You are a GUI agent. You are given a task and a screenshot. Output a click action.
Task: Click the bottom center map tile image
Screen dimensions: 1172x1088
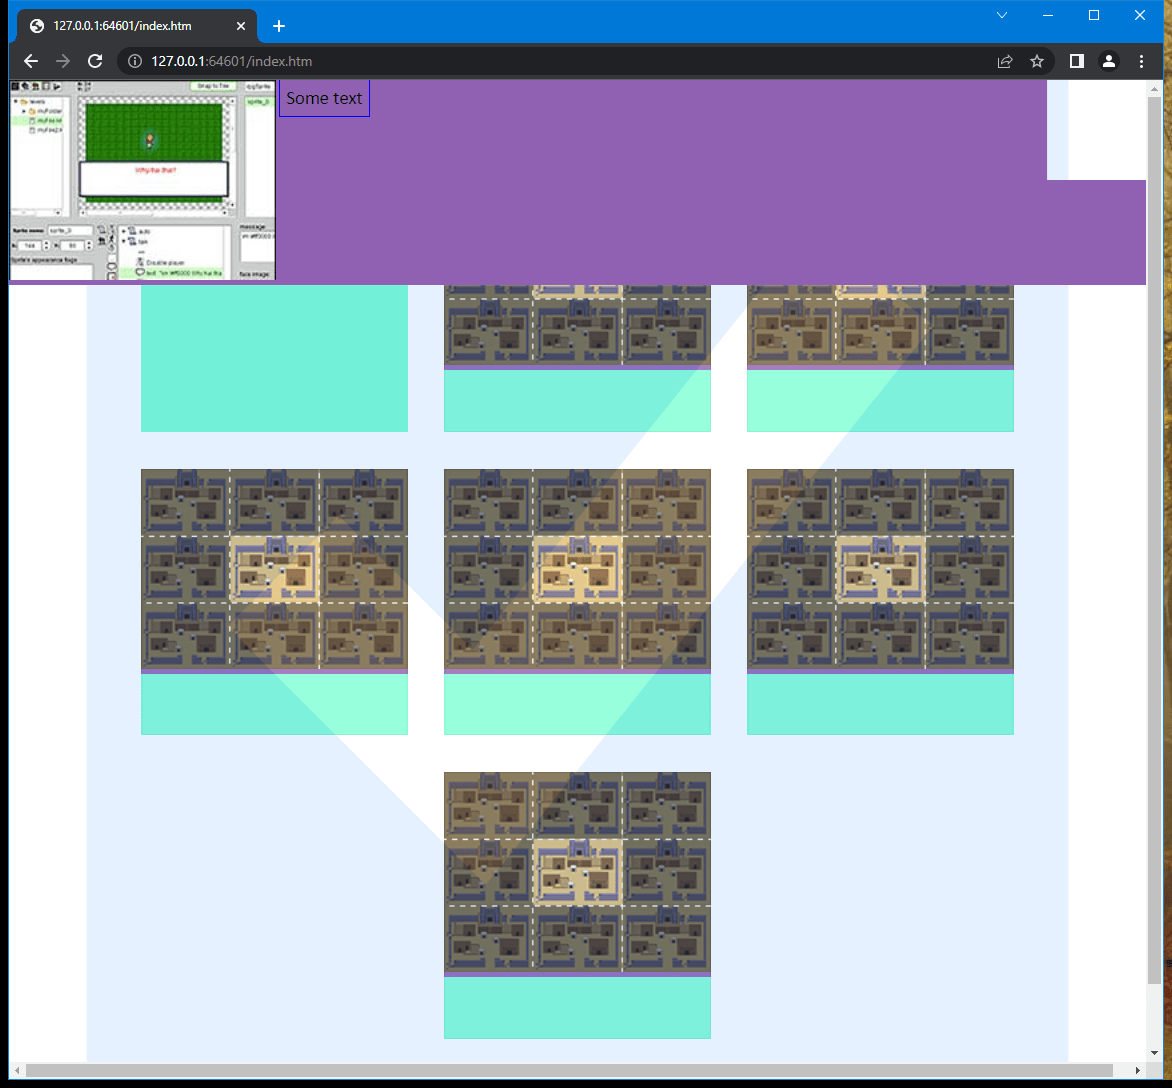pyautogui.click(x=577, y=871)
